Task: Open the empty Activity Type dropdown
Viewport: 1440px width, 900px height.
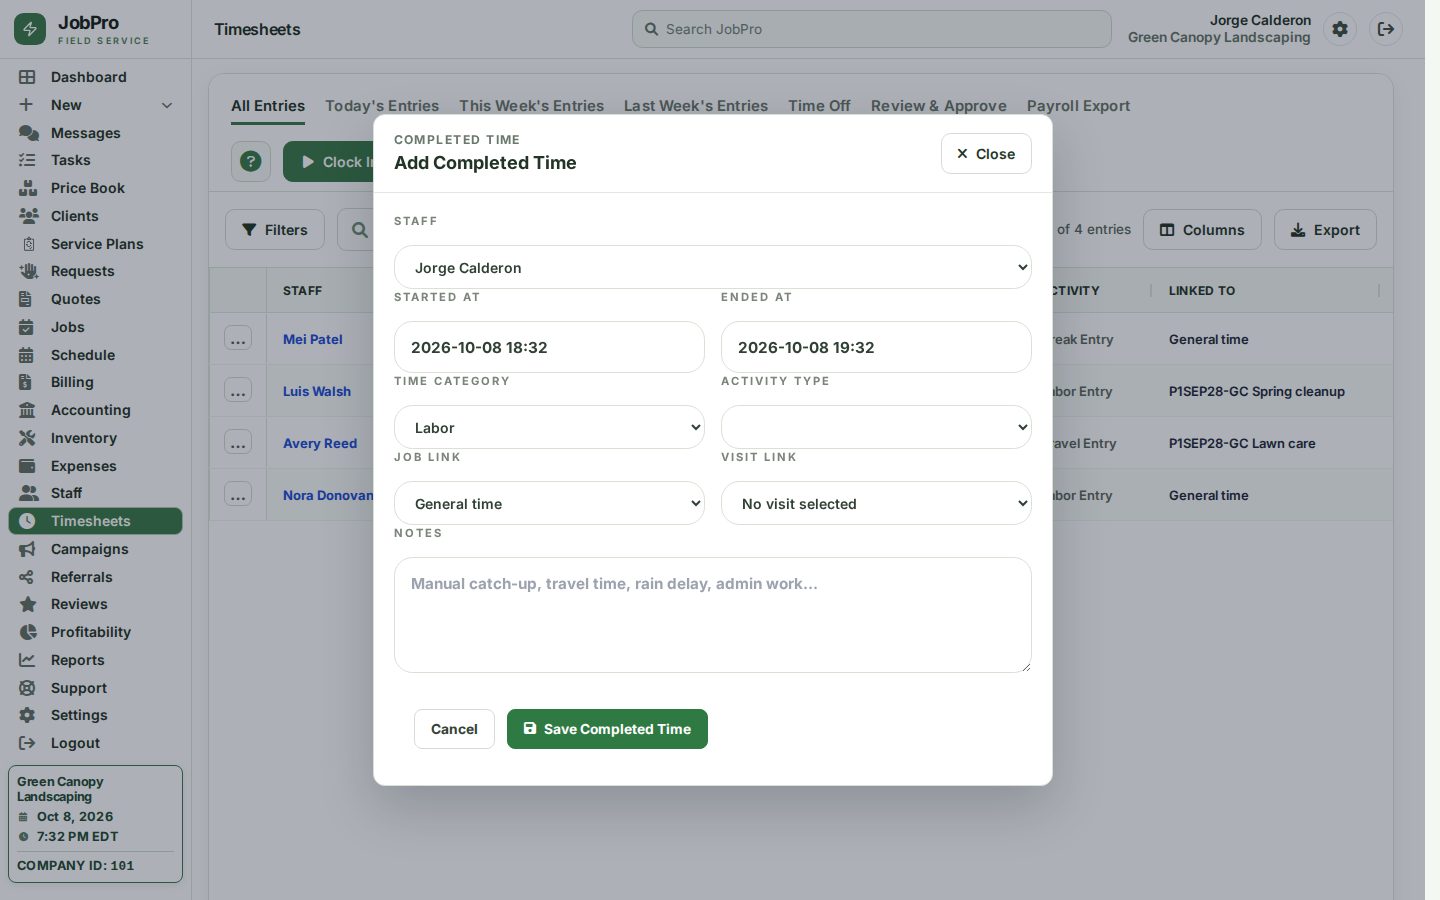Action: [x=876, y=427]
